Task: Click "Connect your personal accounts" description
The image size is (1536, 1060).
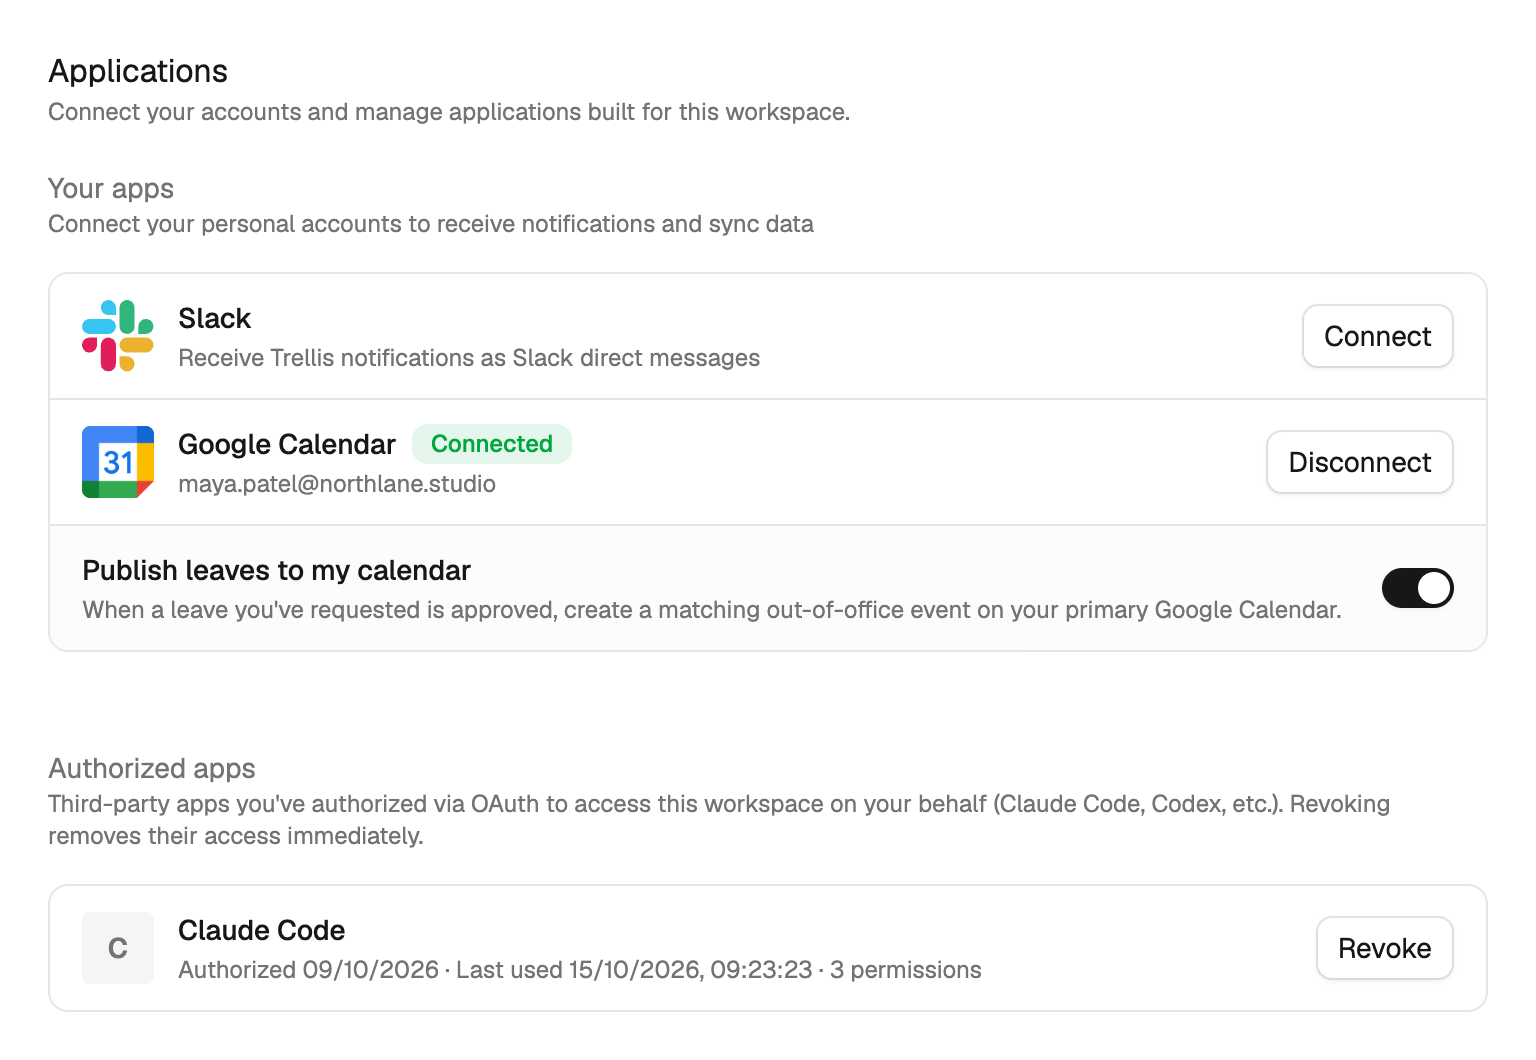Action: pyautogui.click(x=431, y=224)
